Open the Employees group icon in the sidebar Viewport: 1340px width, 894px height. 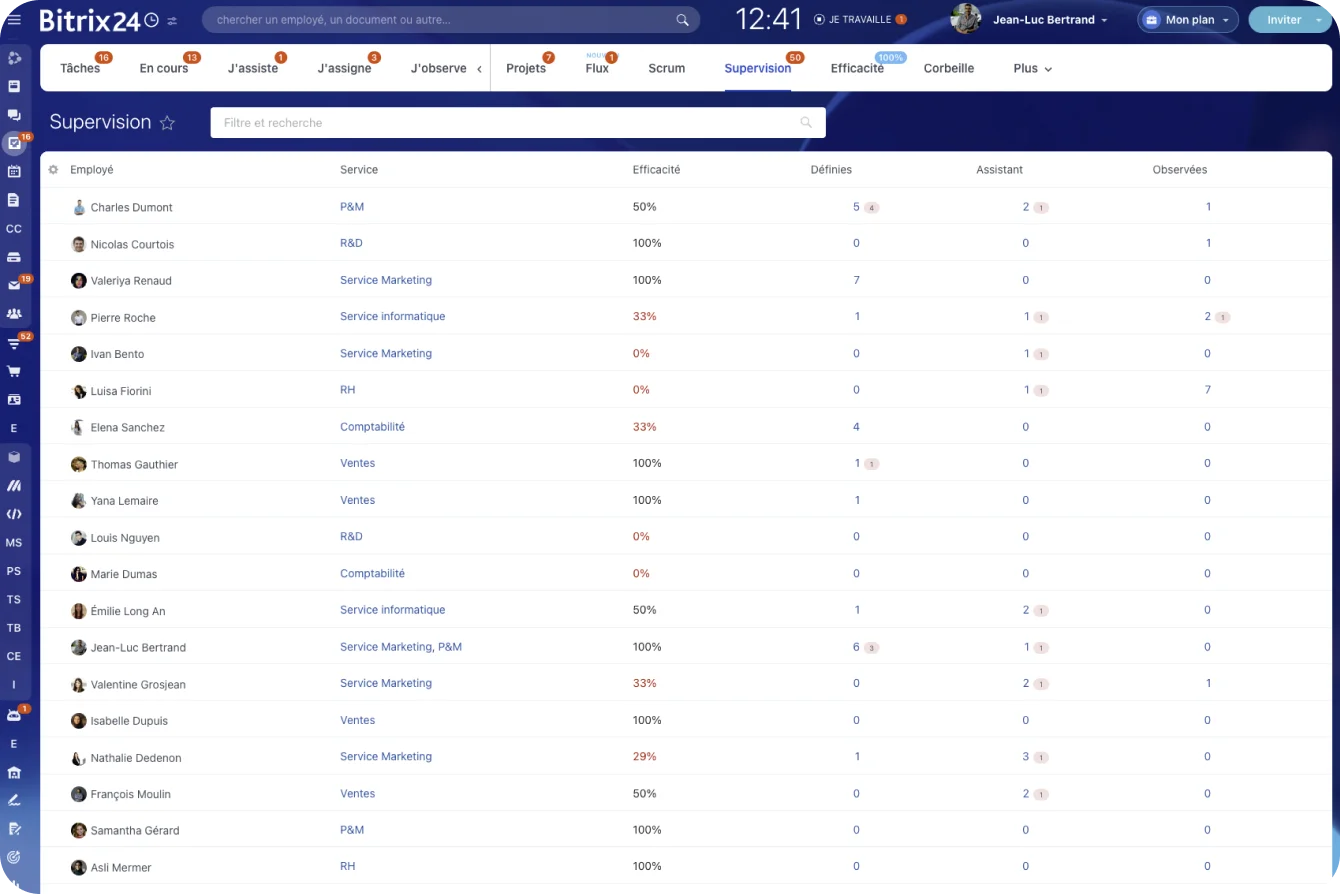[14, 313]
